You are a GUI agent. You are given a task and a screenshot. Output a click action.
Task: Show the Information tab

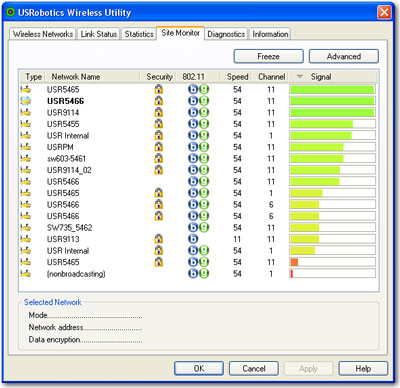tap(270, 34)
